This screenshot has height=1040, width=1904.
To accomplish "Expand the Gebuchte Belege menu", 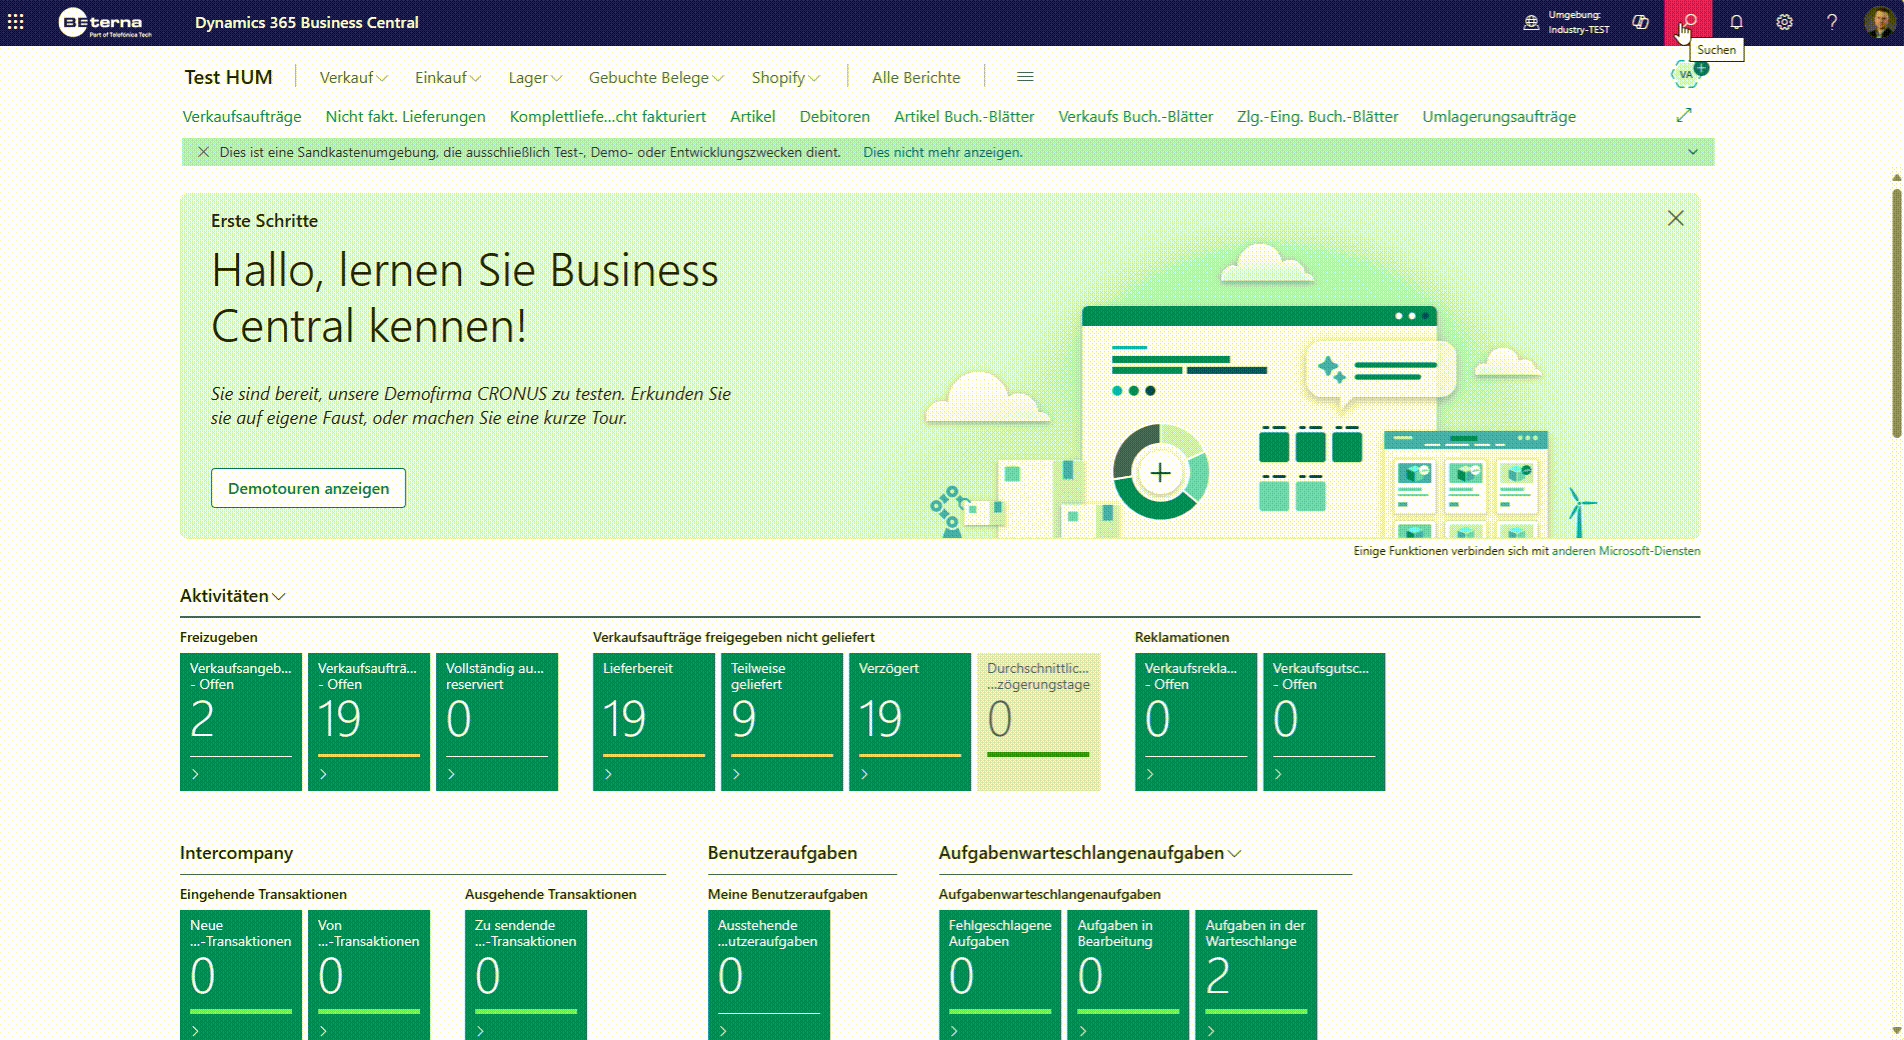I will (656, 77).
